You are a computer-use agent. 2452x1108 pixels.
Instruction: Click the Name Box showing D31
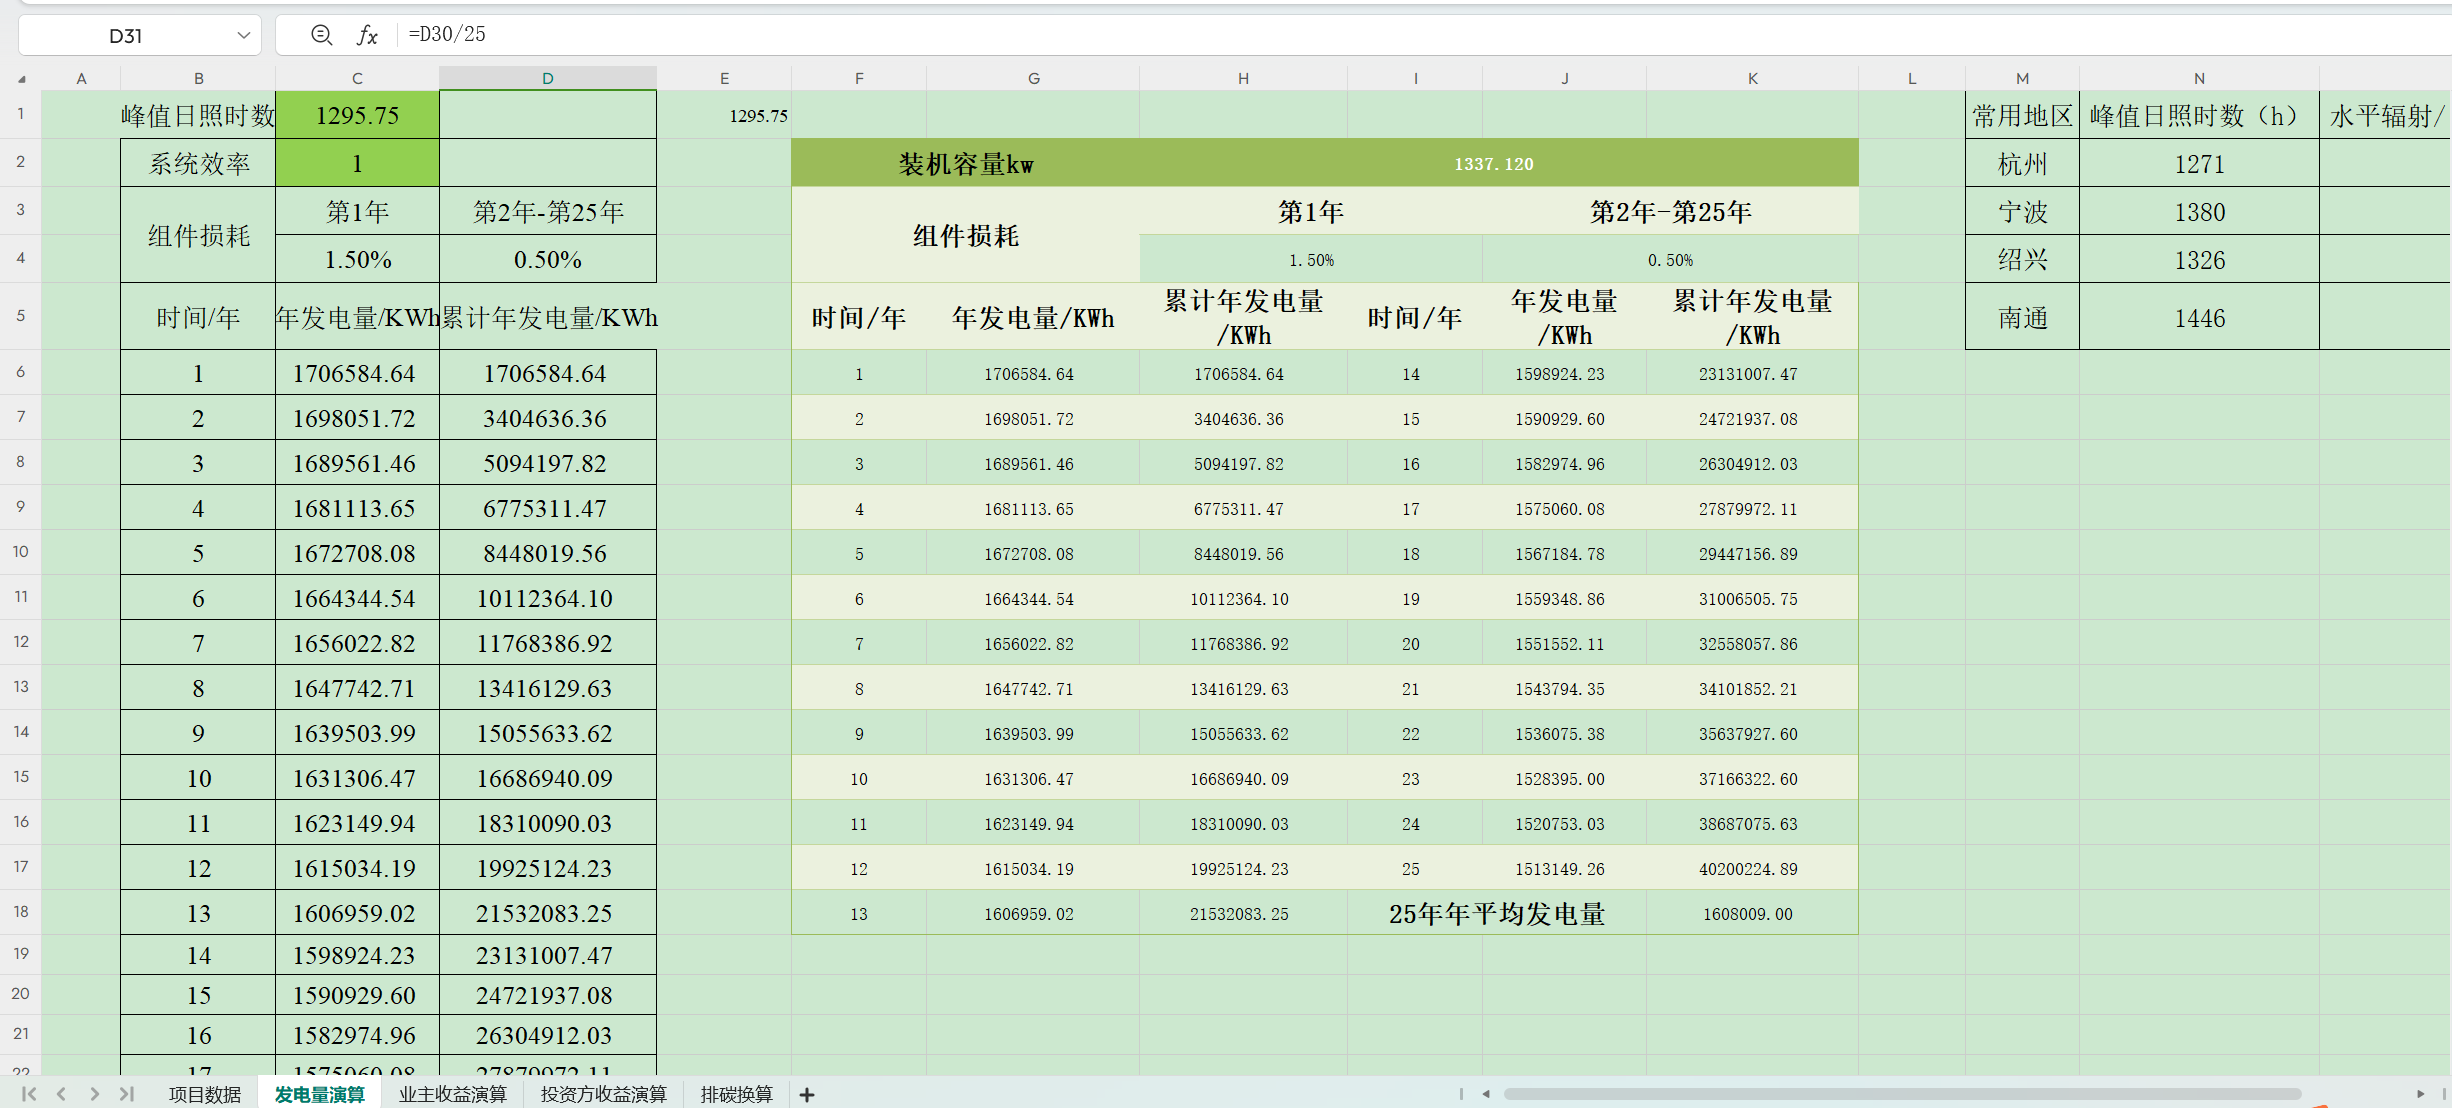(127, 35)
